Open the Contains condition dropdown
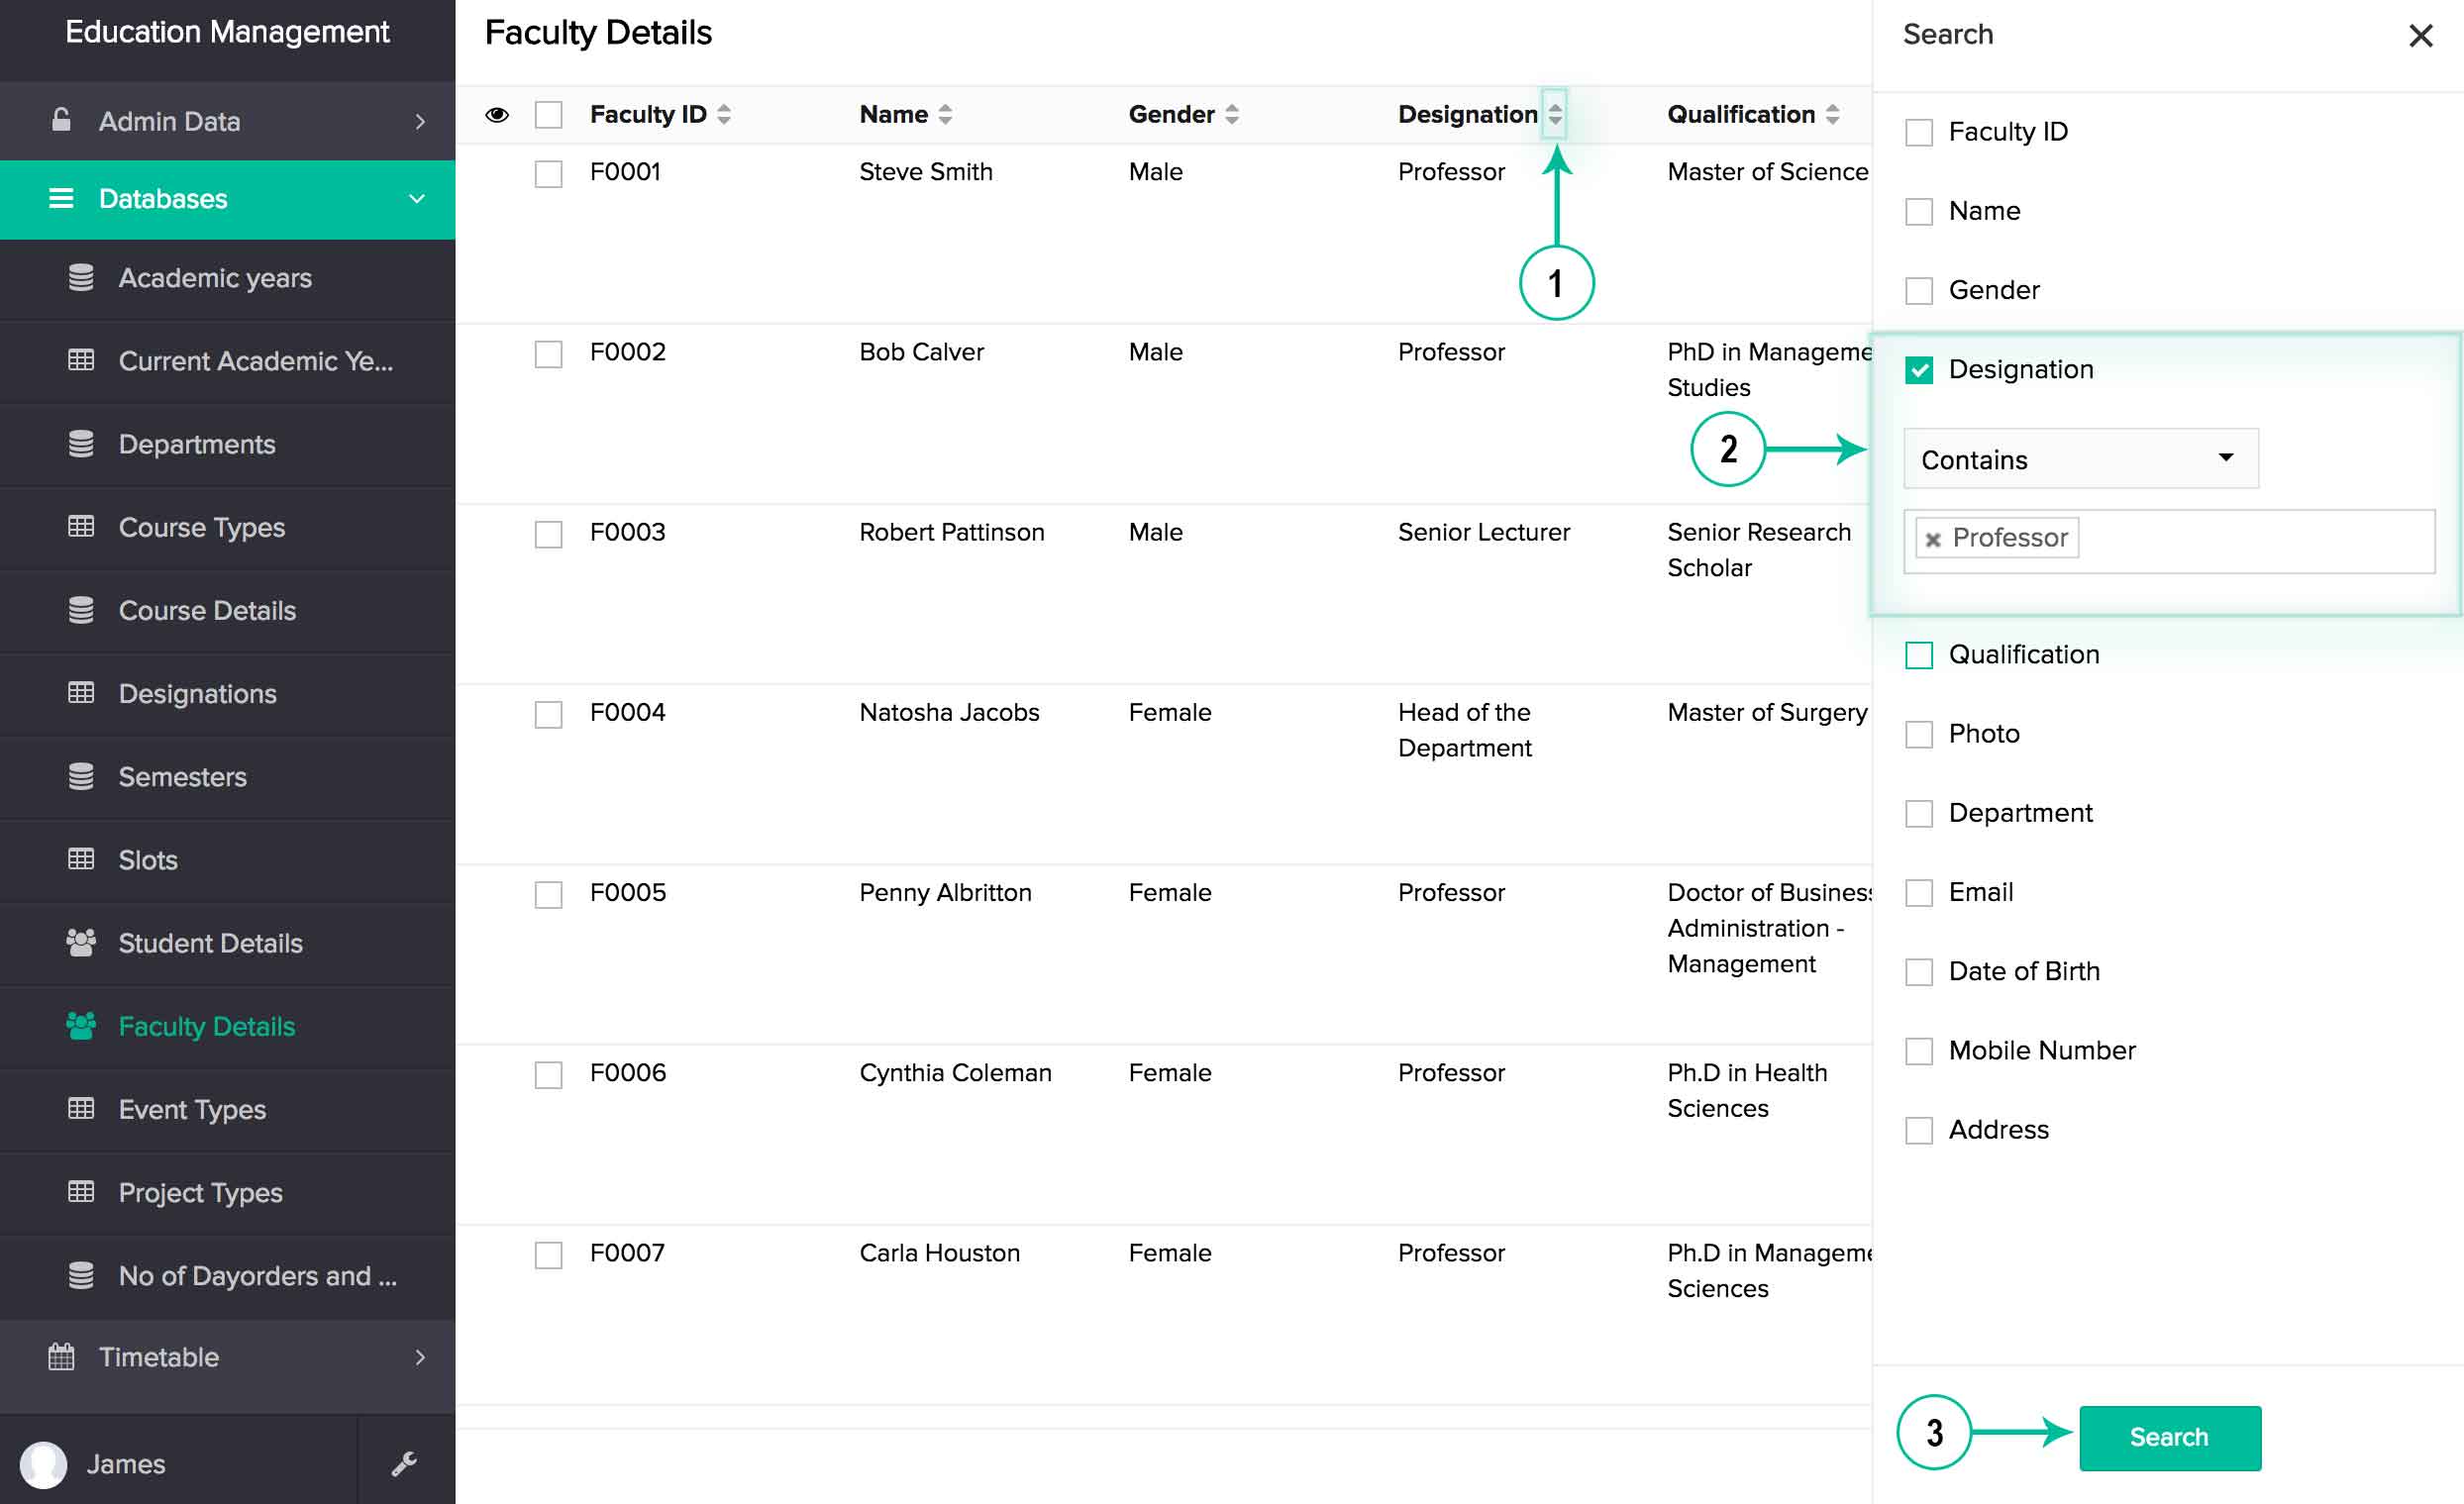2464x1504 pixels. [x=2080, y=459]
